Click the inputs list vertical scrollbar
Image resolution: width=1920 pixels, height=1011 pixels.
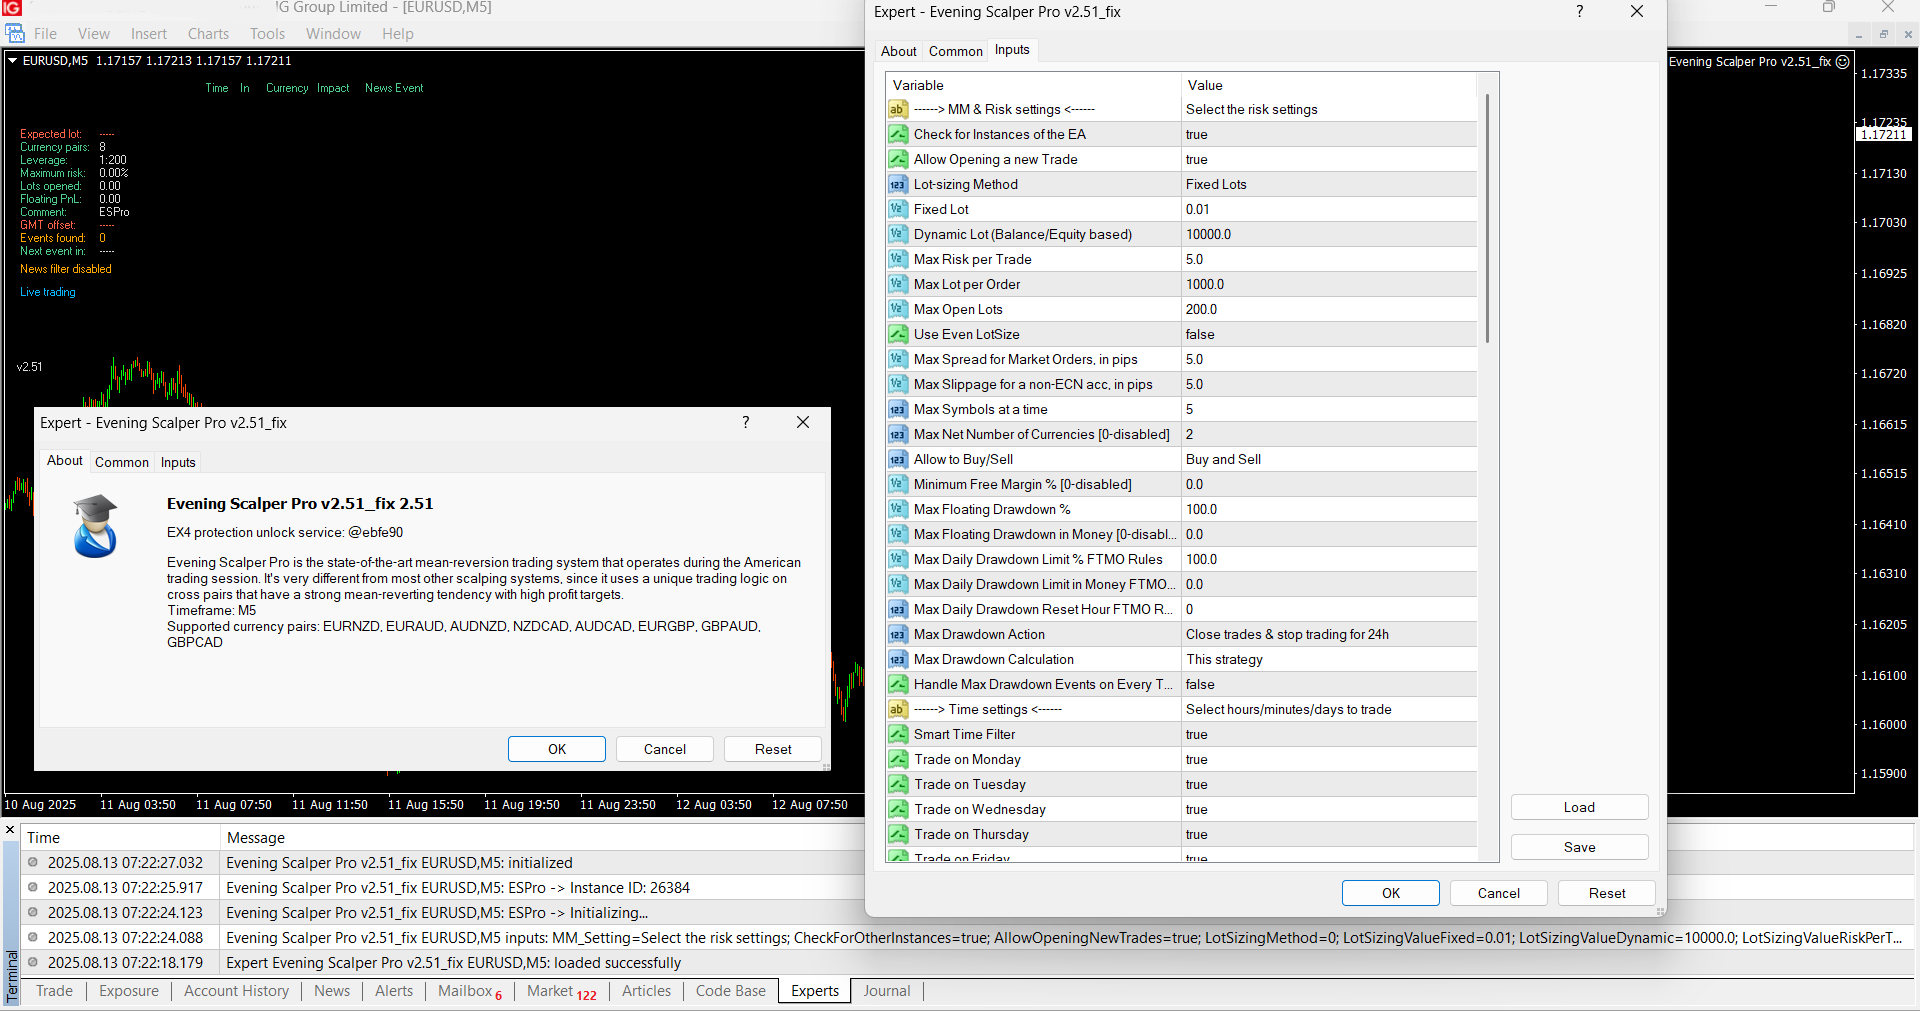click(x=1487, y=220)
